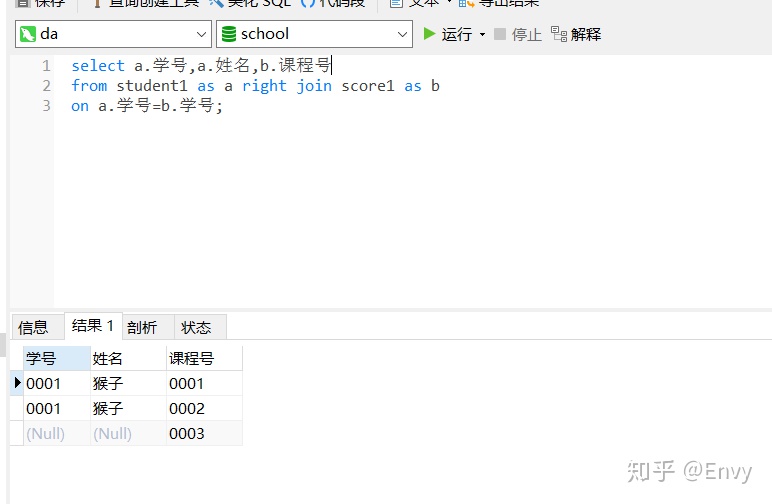Open the 'school' database dropdown
Screen dimensions: 772x504
(402, 34)
